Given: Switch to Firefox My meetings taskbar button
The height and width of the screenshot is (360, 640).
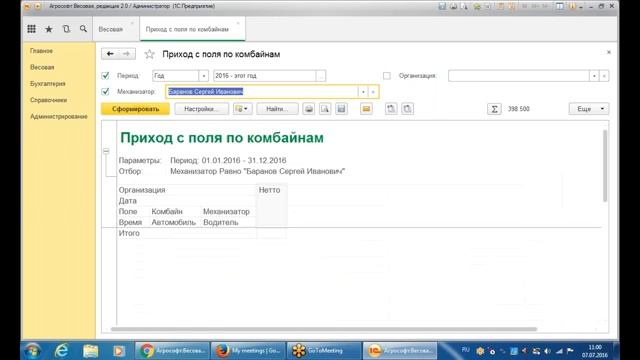Looking at the screenshot, I should 248,351.
